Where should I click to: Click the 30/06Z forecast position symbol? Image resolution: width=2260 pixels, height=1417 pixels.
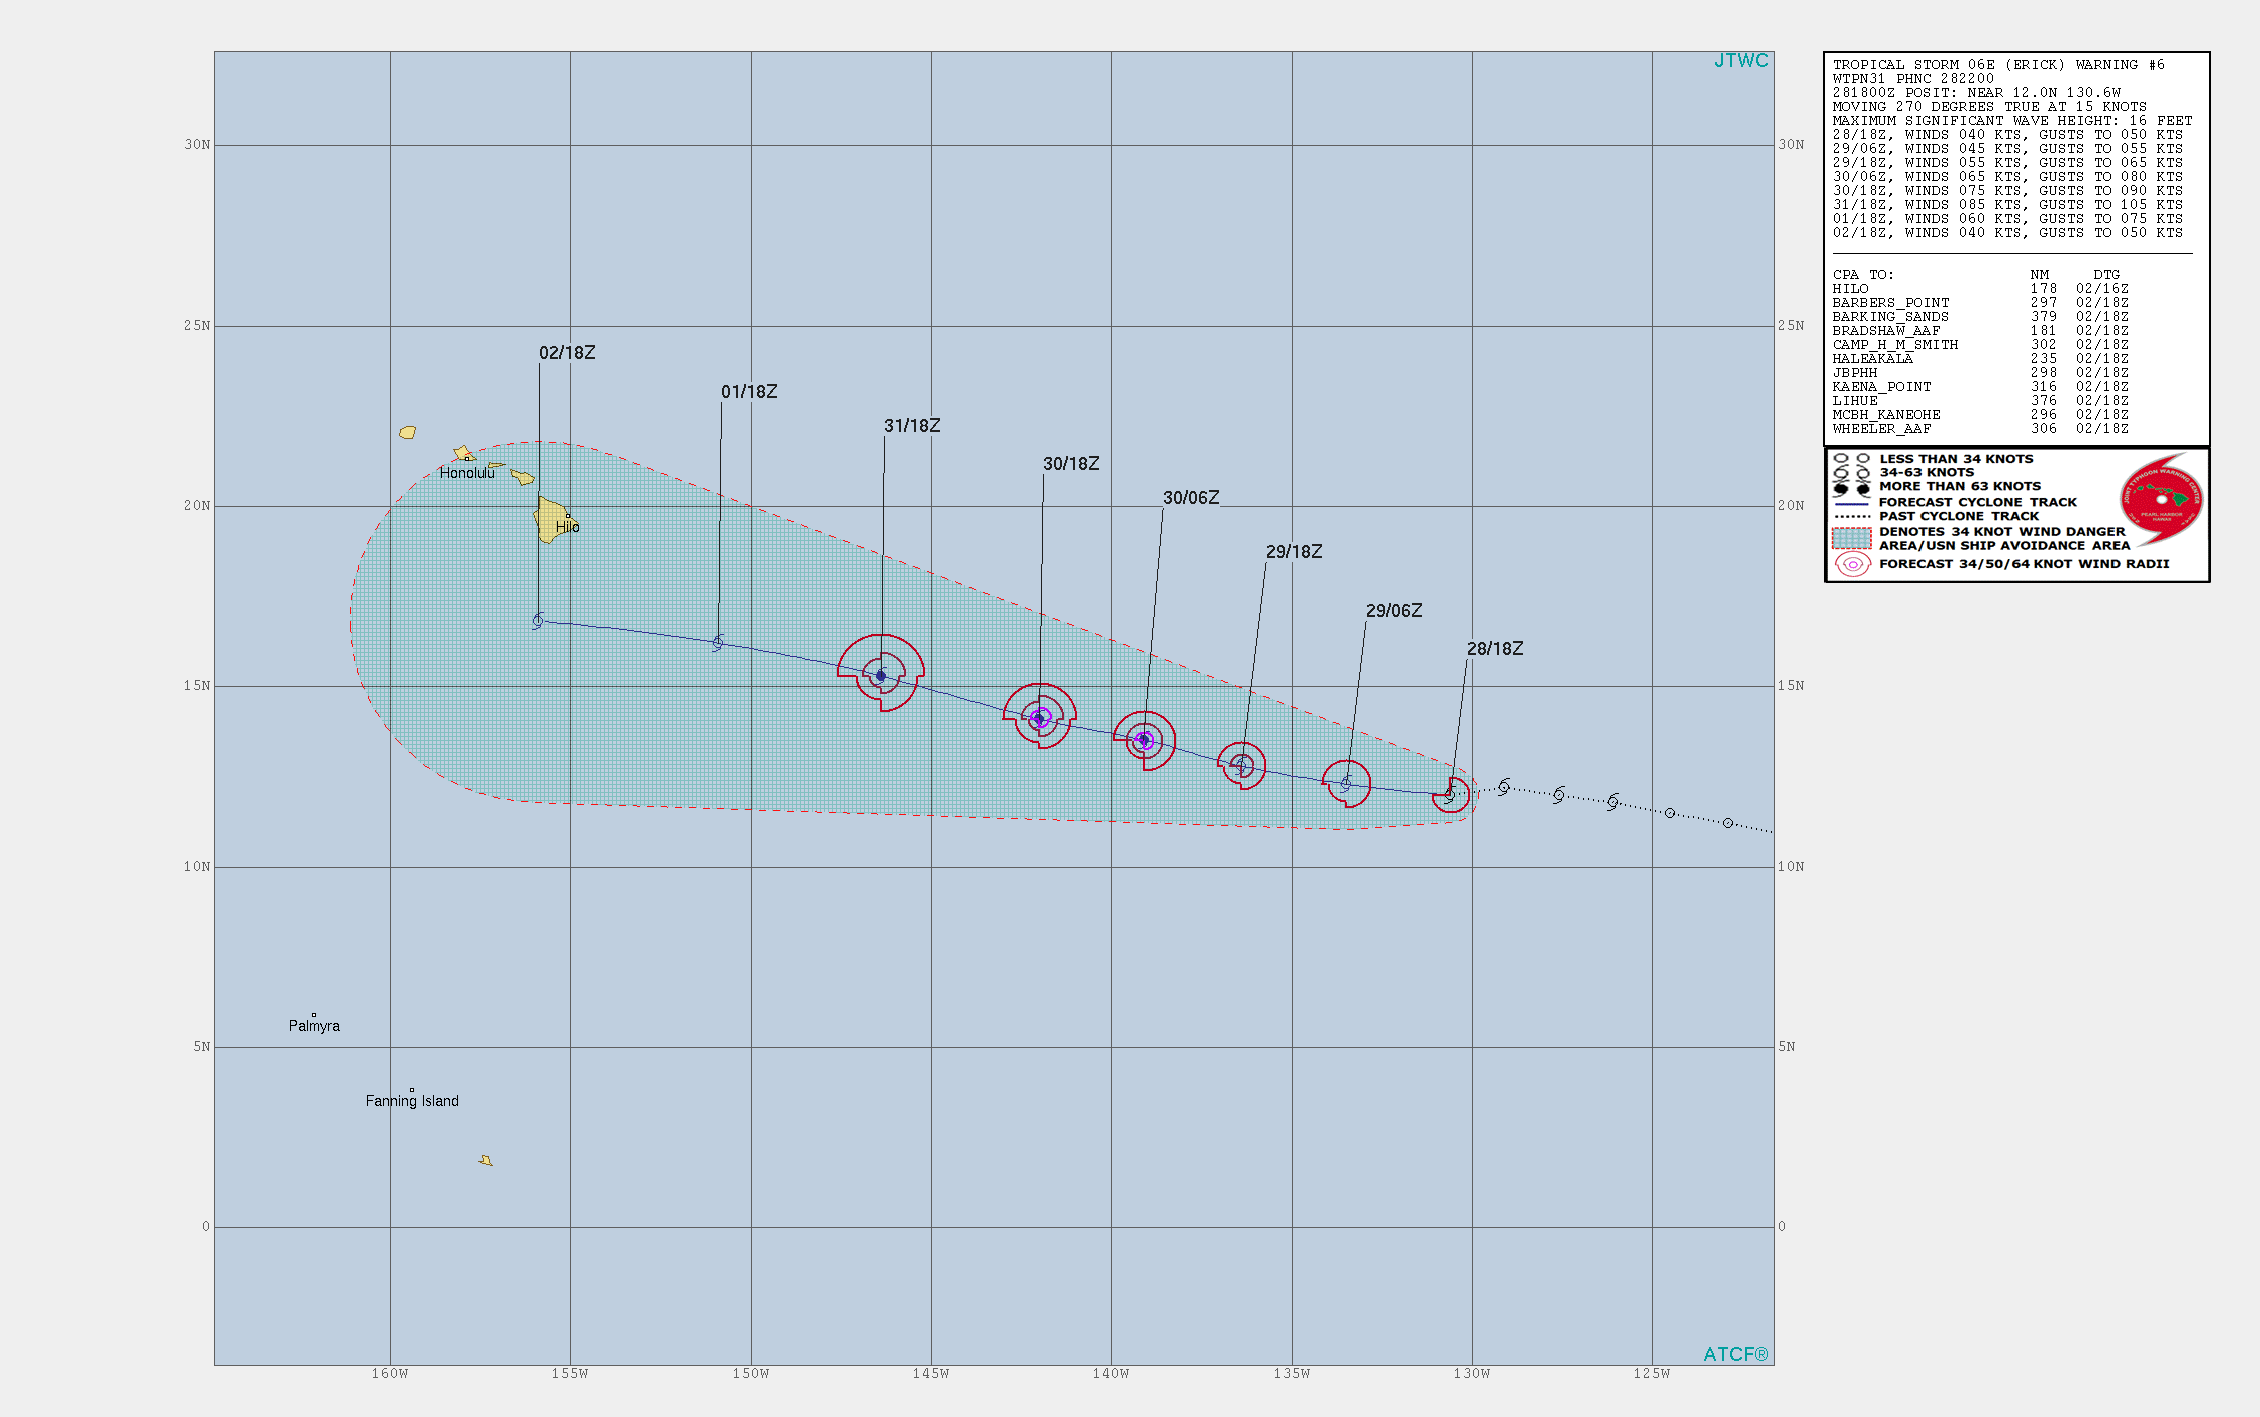point(1144,740)
